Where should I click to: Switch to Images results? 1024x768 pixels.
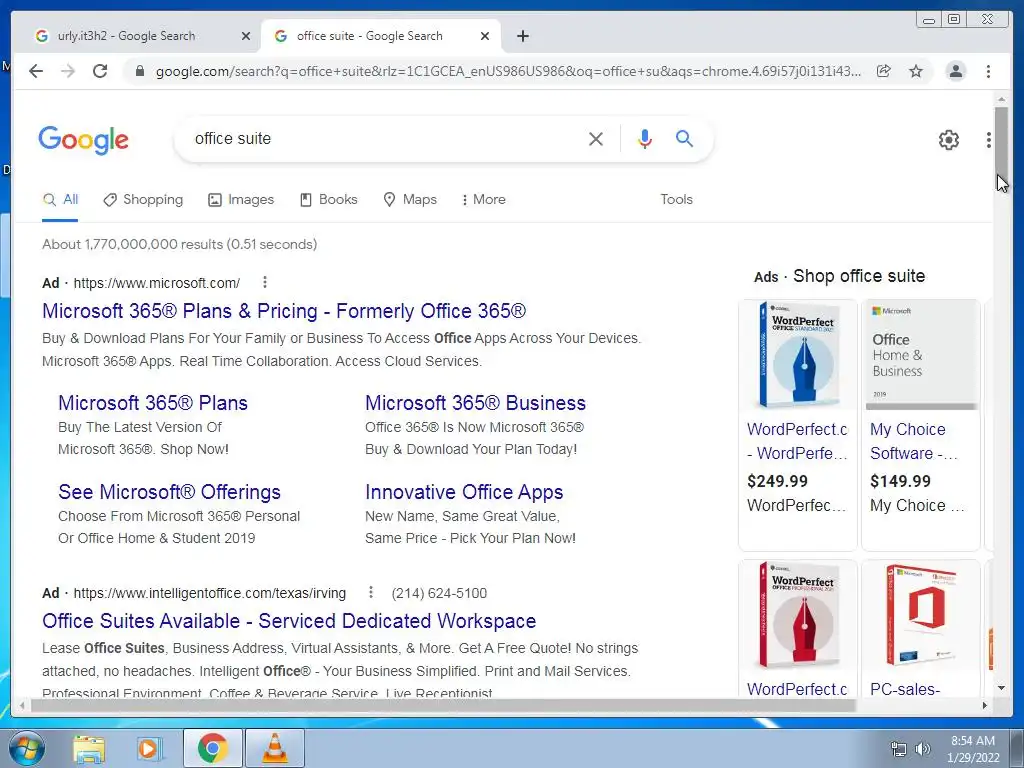point(241,200)
